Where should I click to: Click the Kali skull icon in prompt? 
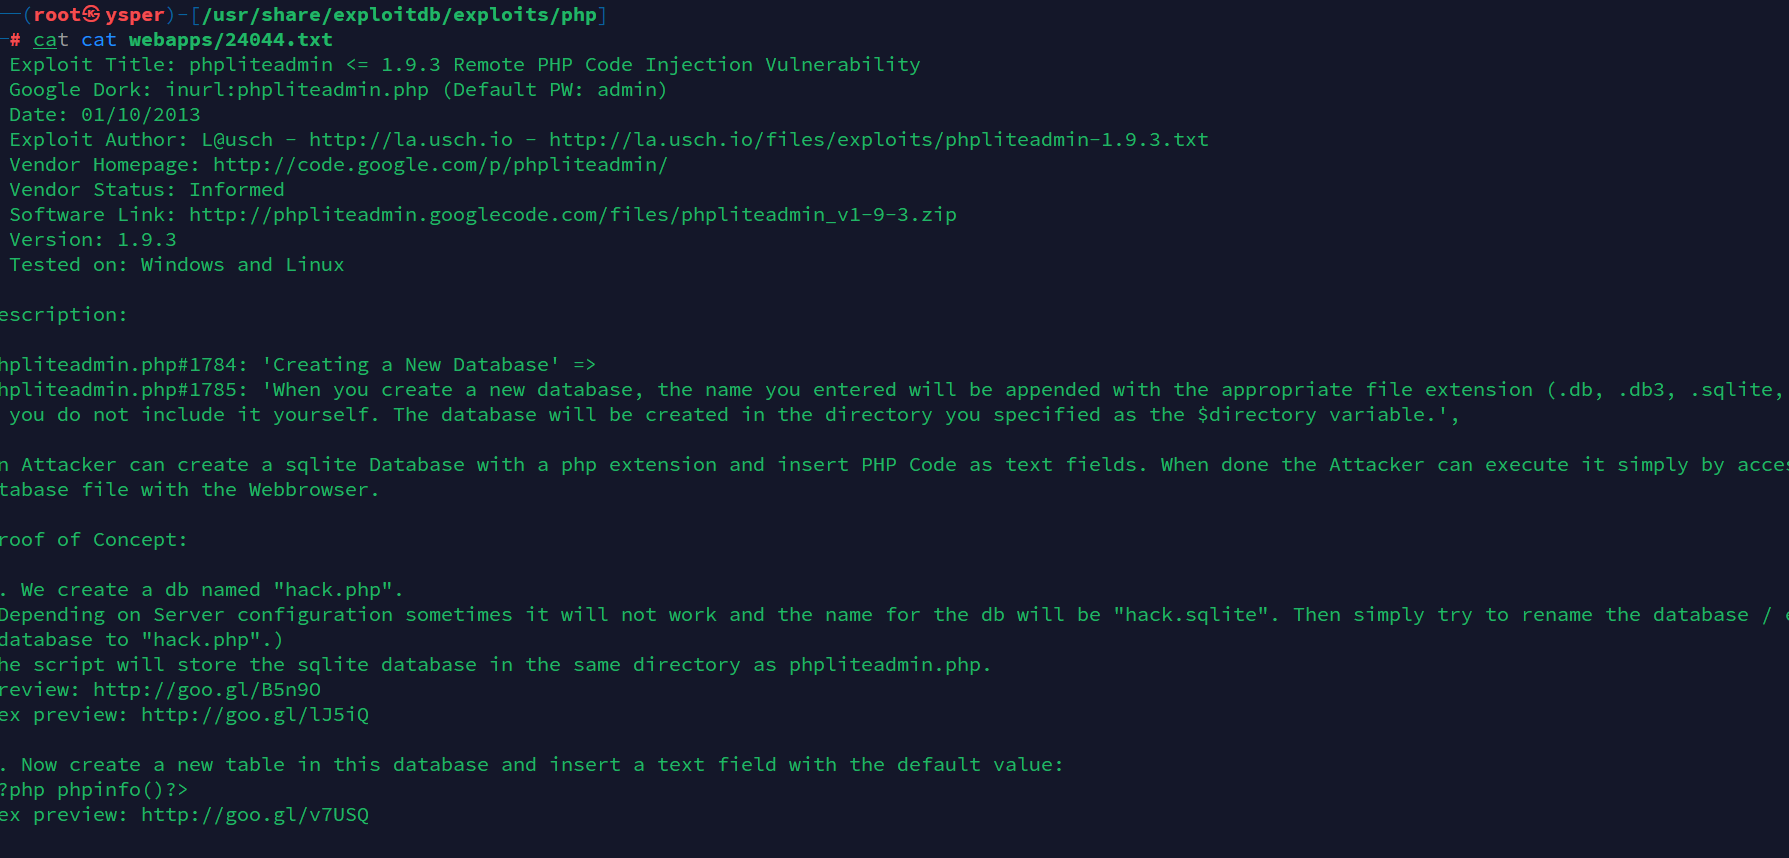(92, 14)
